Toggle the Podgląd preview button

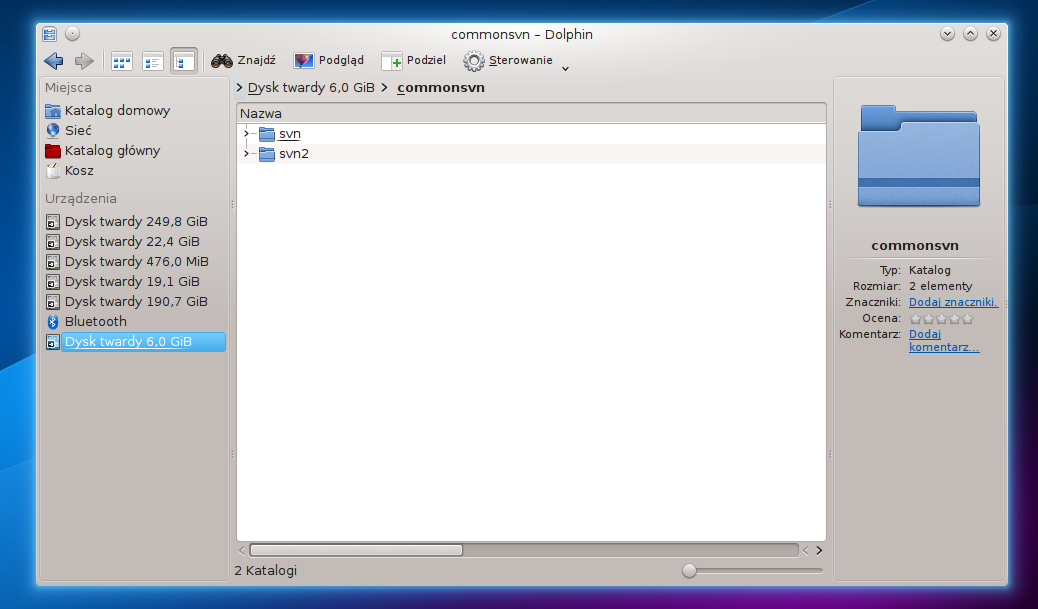coord(329,61)
